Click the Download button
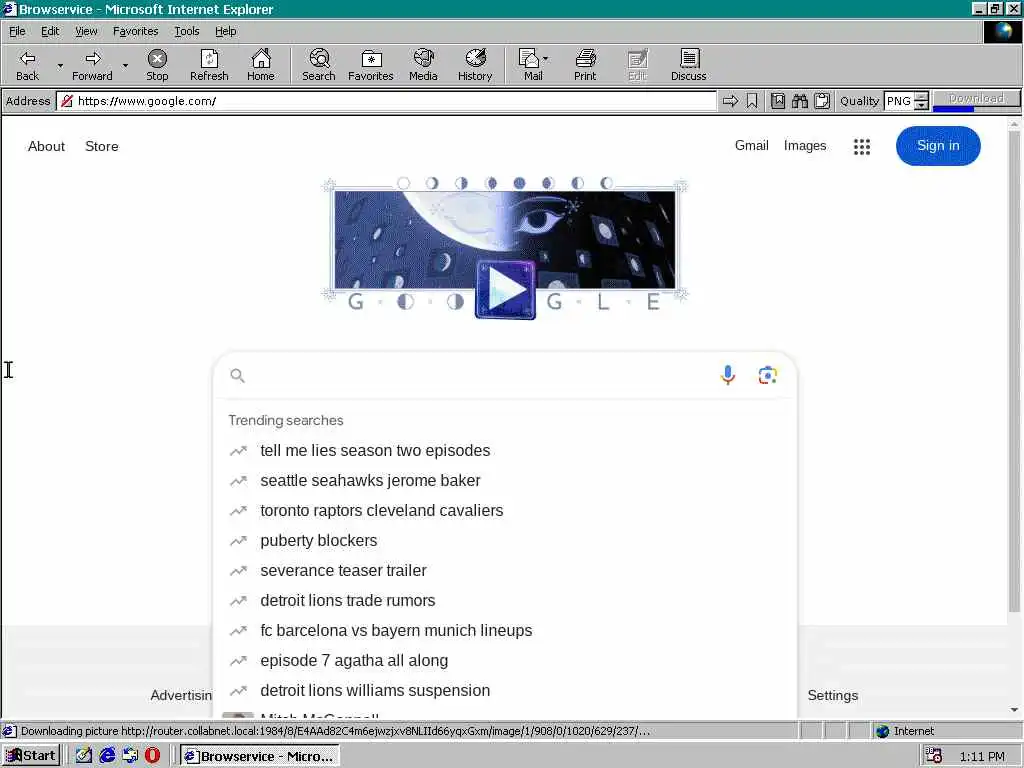 pyautogui.click(x=976, y=98)
